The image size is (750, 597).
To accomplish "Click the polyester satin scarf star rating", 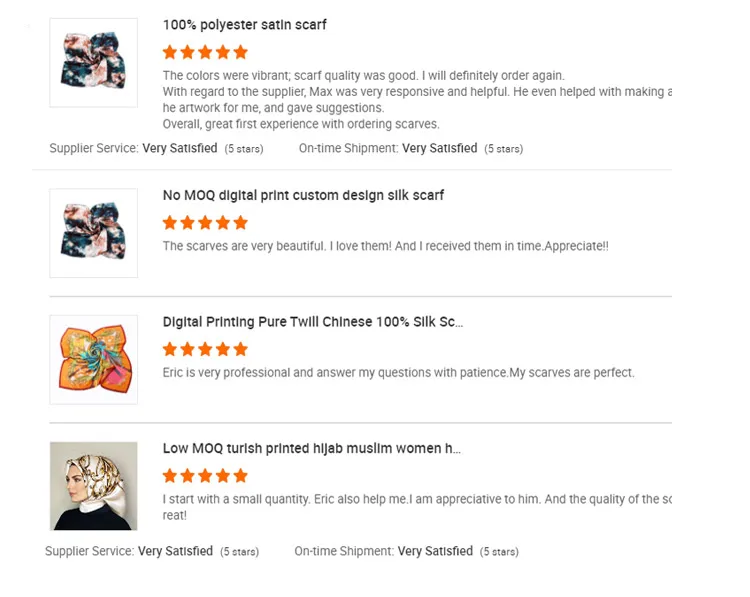I will (x=205, y=52).
